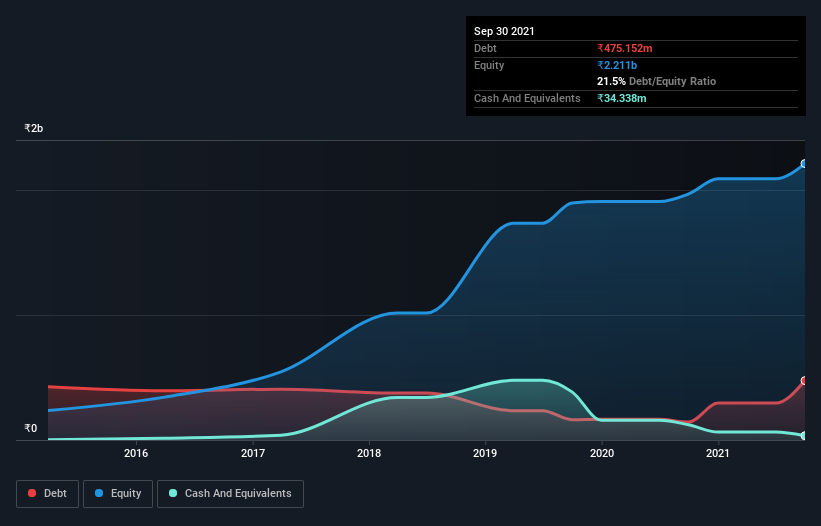821x526 pixels.
Task: Click the ₹475.152m debt value
Action: [625, 48]
